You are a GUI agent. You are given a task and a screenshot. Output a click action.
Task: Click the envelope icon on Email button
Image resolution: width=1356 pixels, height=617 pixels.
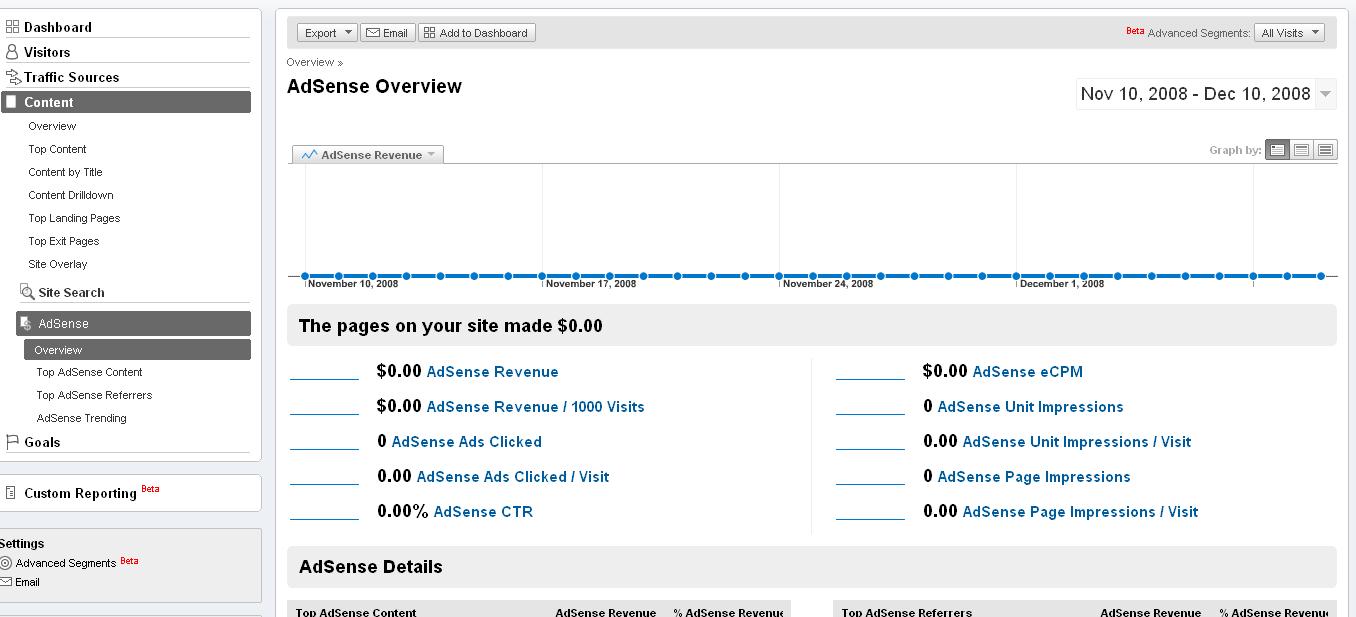click(x=373, y=33)
